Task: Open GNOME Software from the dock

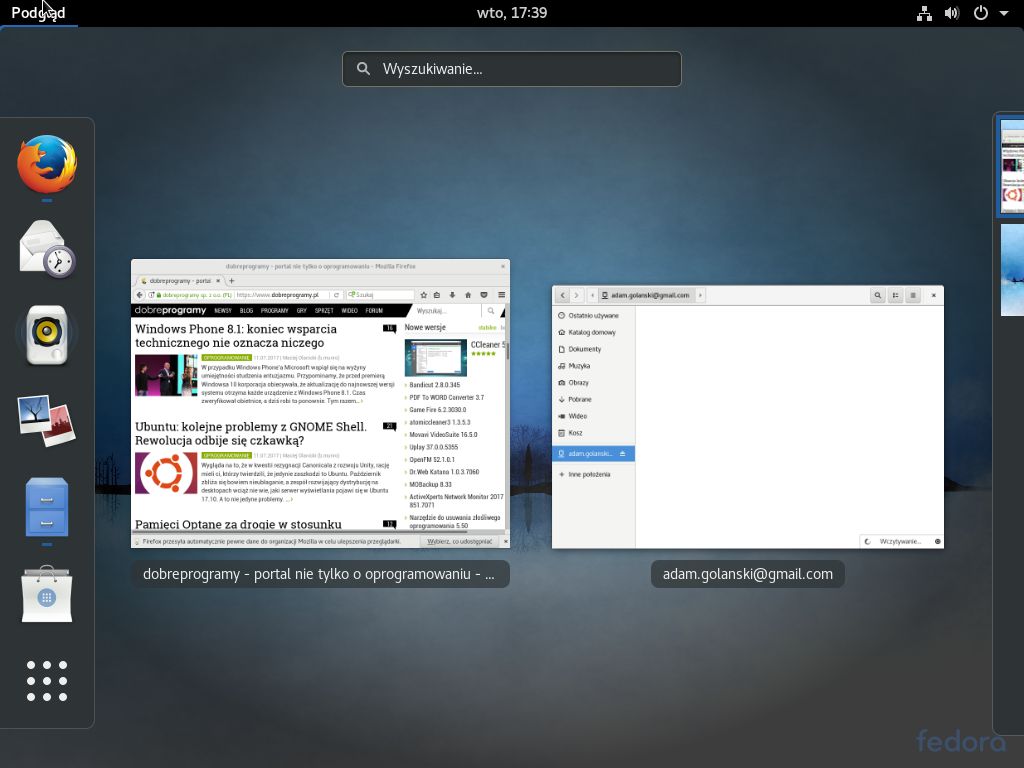Action: [x=46, y=594]
